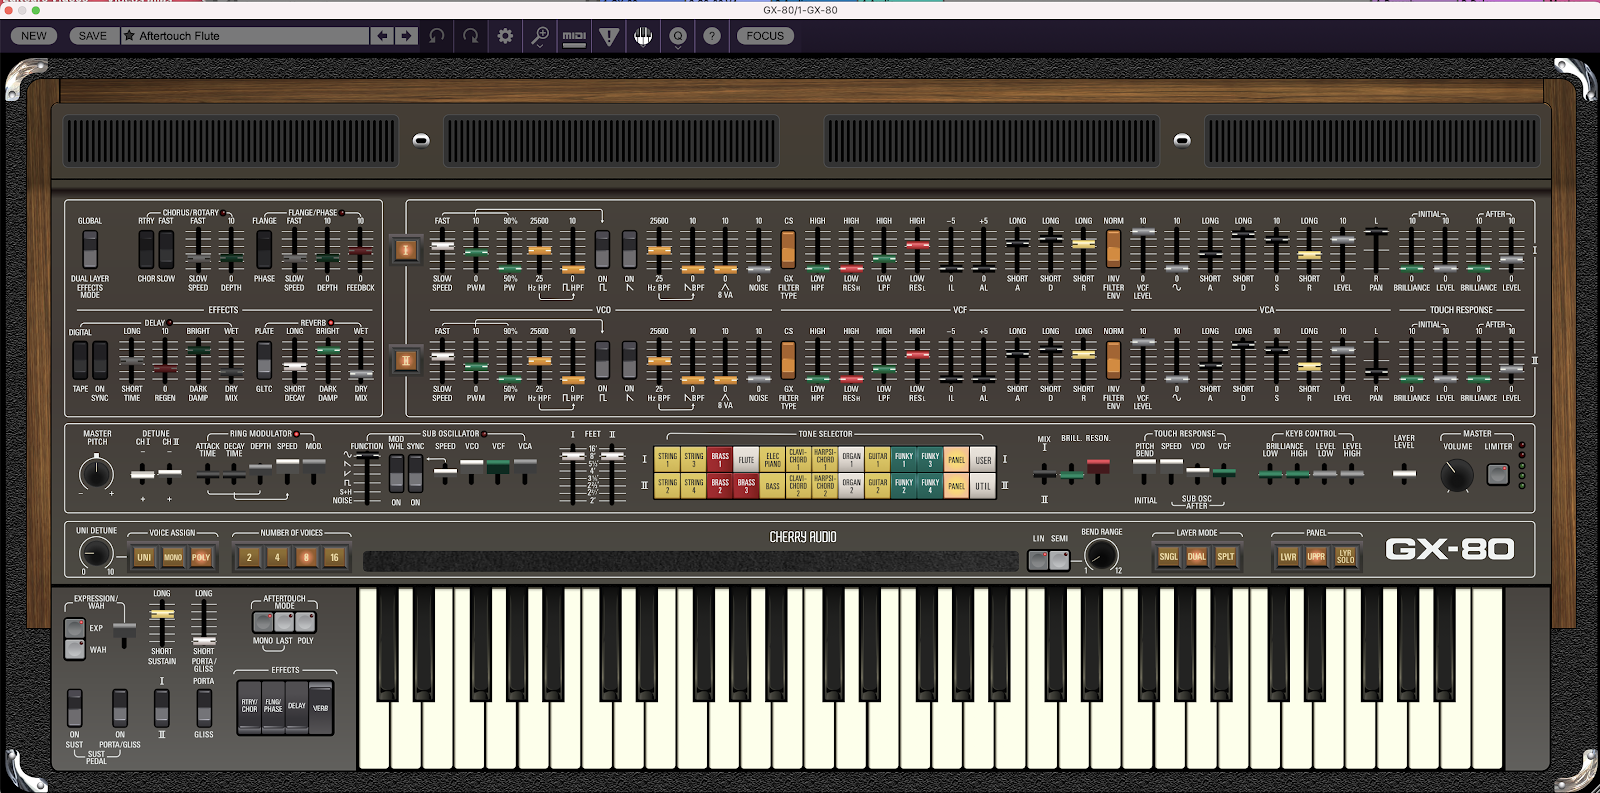1600x793 pixels.
Task: Mark preset favorite with the star icon
Action: (129, 36)
